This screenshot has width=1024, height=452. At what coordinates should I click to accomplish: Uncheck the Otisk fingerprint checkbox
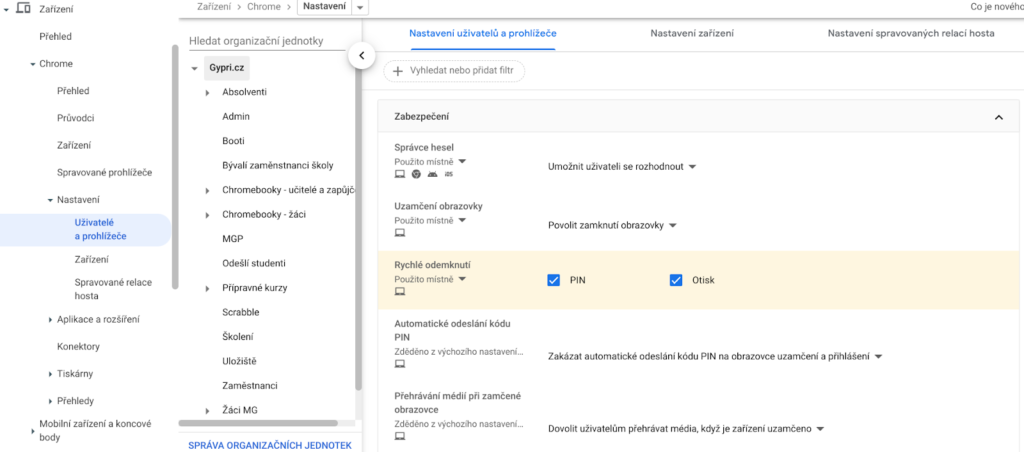pos(676,280)
